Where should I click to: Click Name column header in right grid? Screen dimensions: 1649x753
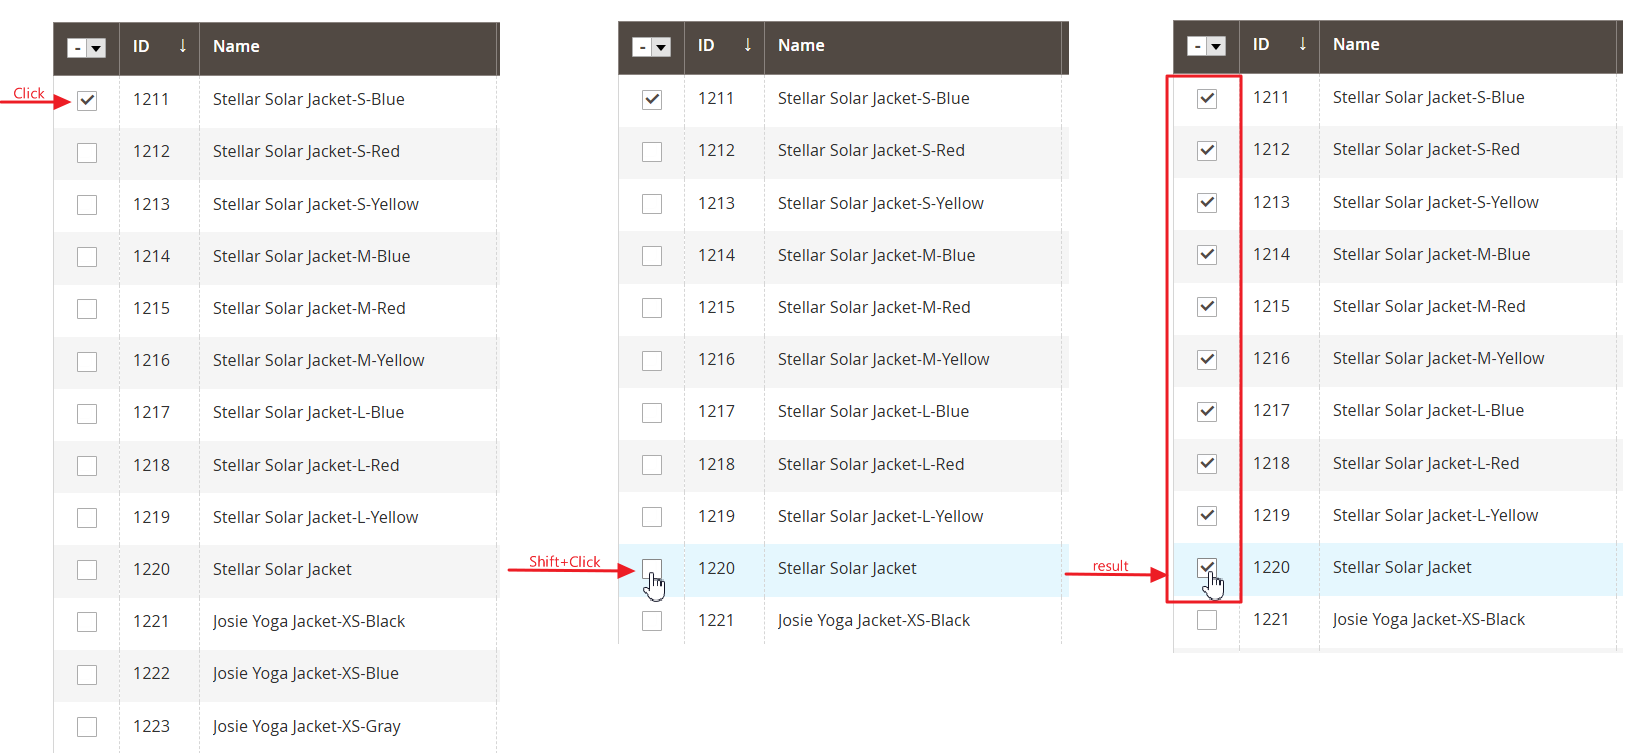[1468, 46]
